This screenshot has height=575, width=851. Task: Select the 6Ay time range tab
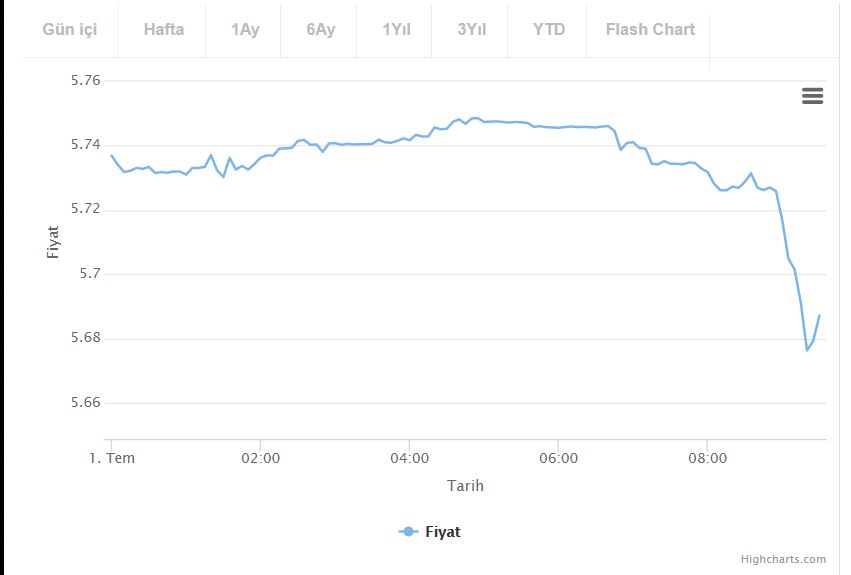click(320, 29)
